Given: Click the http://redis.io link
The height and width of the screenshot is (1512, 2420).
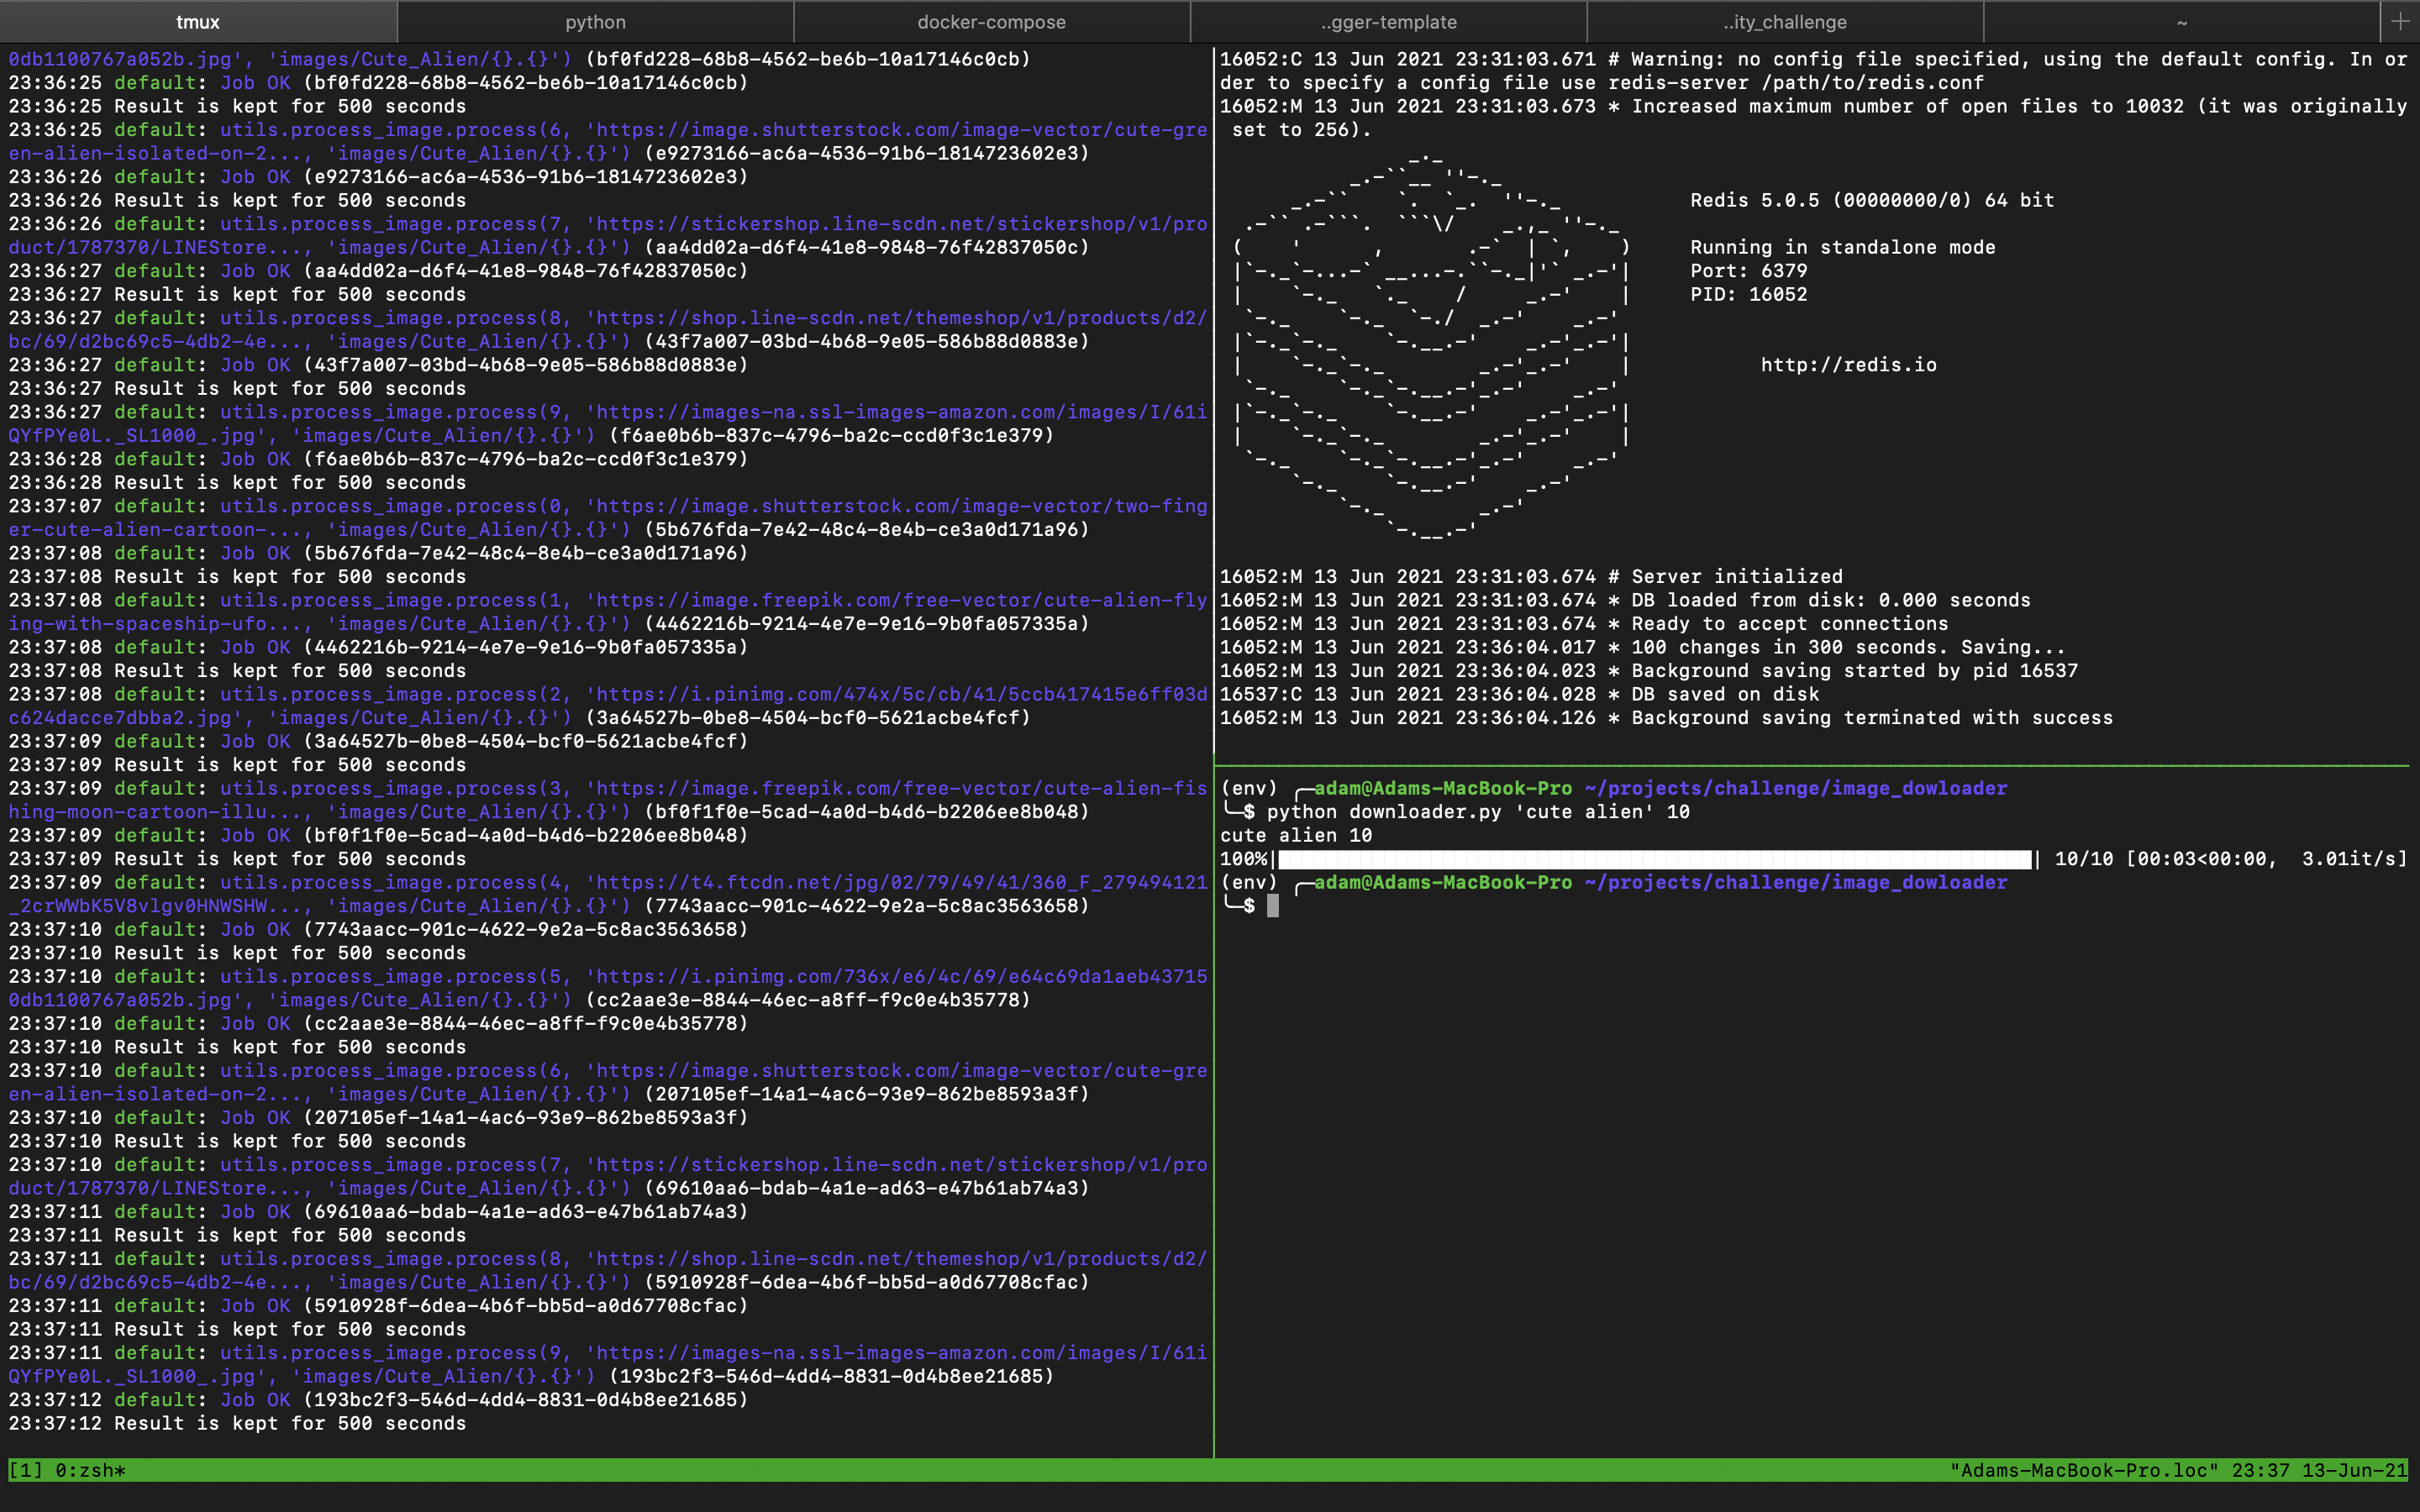Looking at the screenshot, I should click(x=1848, y=365).
